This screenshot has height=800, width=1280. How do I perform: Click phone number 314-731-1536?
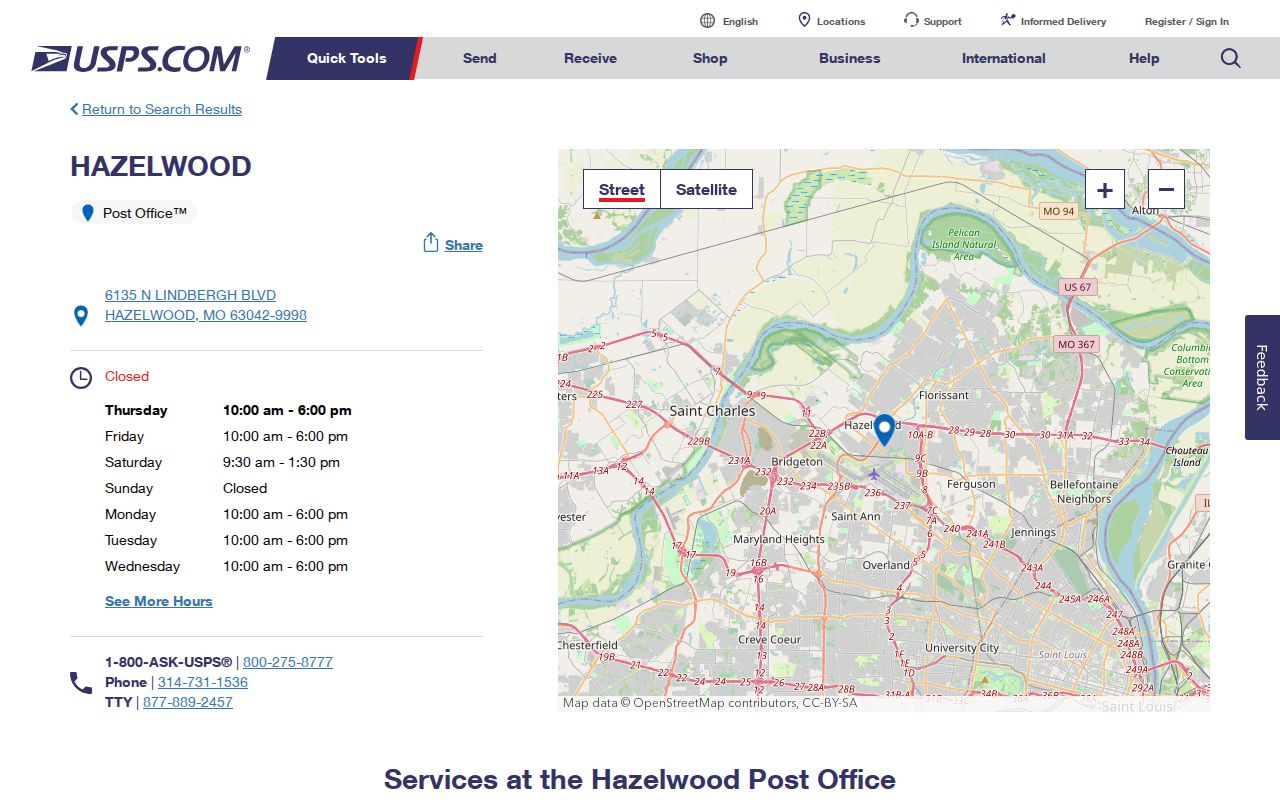coord(203,682)
